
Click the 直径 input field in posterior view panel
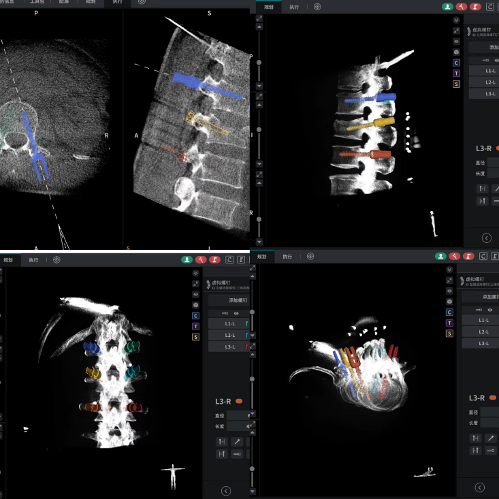[x=238, y=416]
